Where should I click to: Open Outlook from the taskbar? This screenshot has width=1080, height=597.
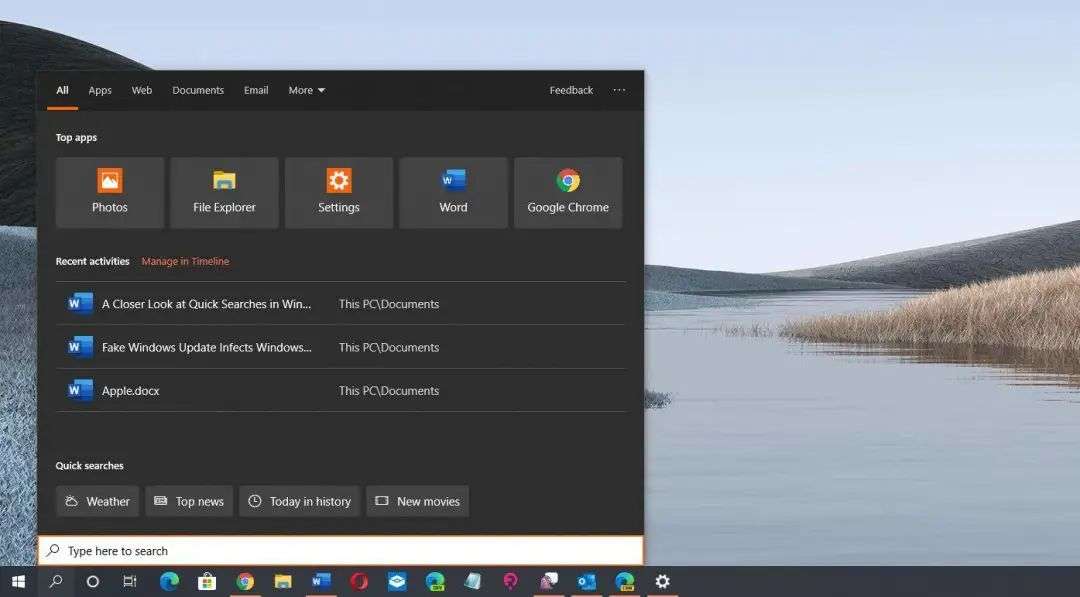click(586, 581)
